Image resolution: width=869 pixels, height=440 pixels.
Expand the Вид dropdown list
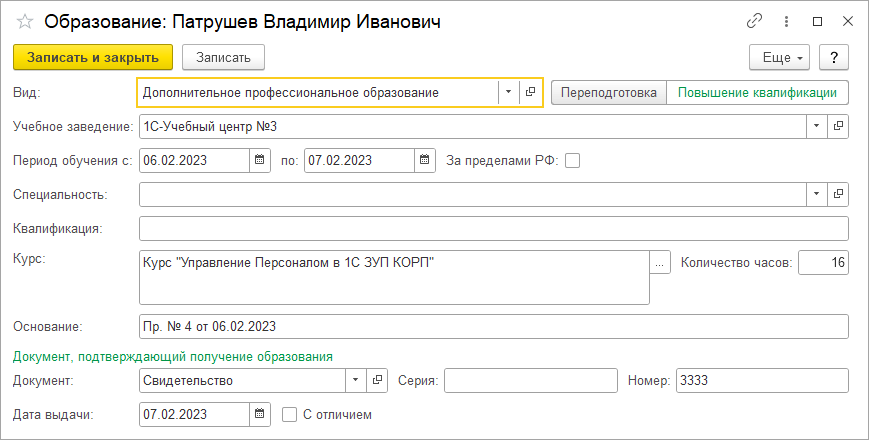click(x=508, y=92)
